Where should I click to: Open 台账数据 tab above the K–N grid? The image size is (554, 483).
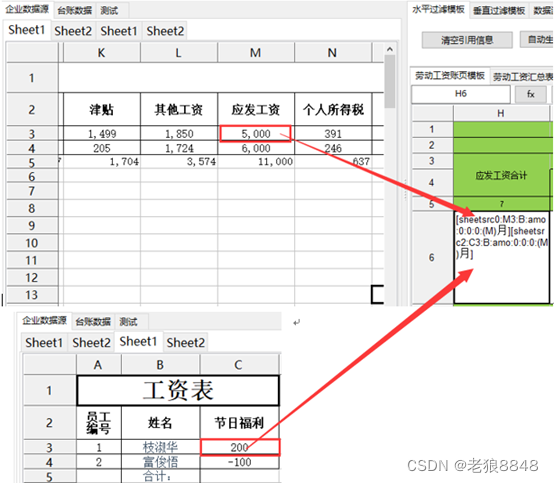(75, 11)
